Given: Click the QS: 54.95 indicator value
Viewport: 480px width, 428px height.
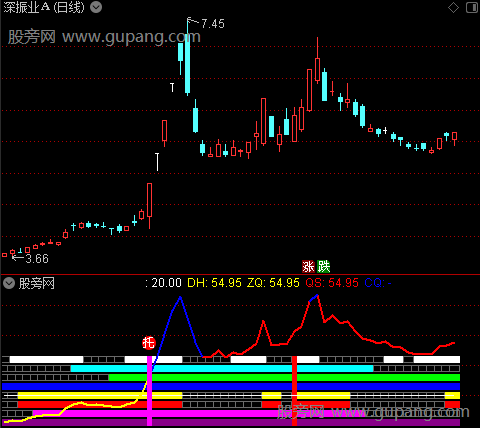Looking at the screenshot, I should 332,283.
